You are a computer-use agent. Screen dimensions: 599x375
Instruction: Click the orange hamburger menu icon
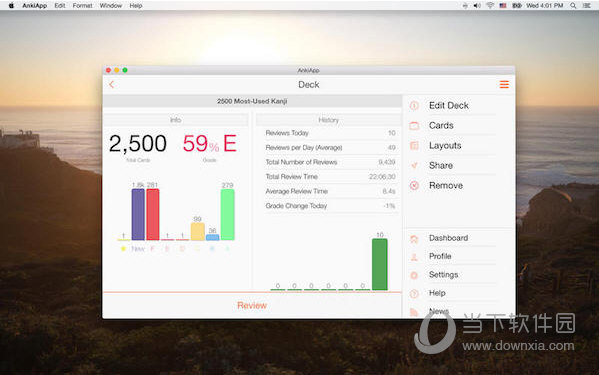coord(504,84)
